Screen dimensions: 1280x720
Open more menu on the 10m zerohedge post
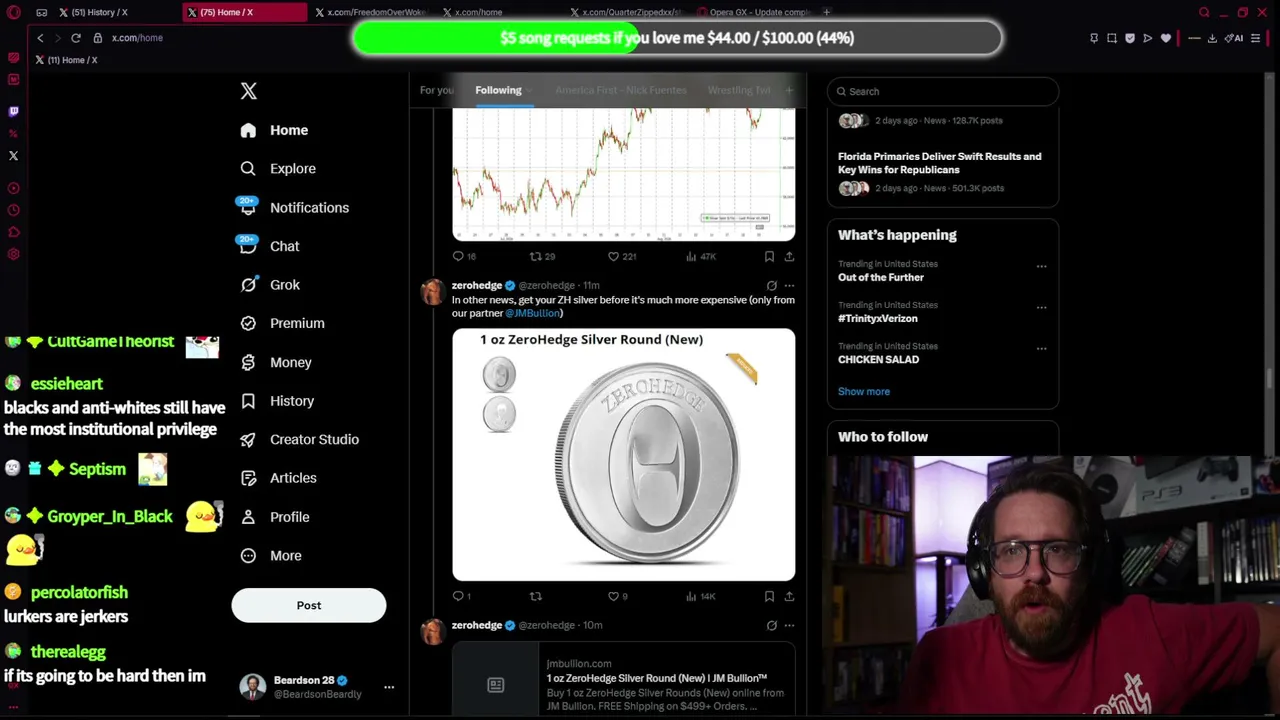point(789,626)
